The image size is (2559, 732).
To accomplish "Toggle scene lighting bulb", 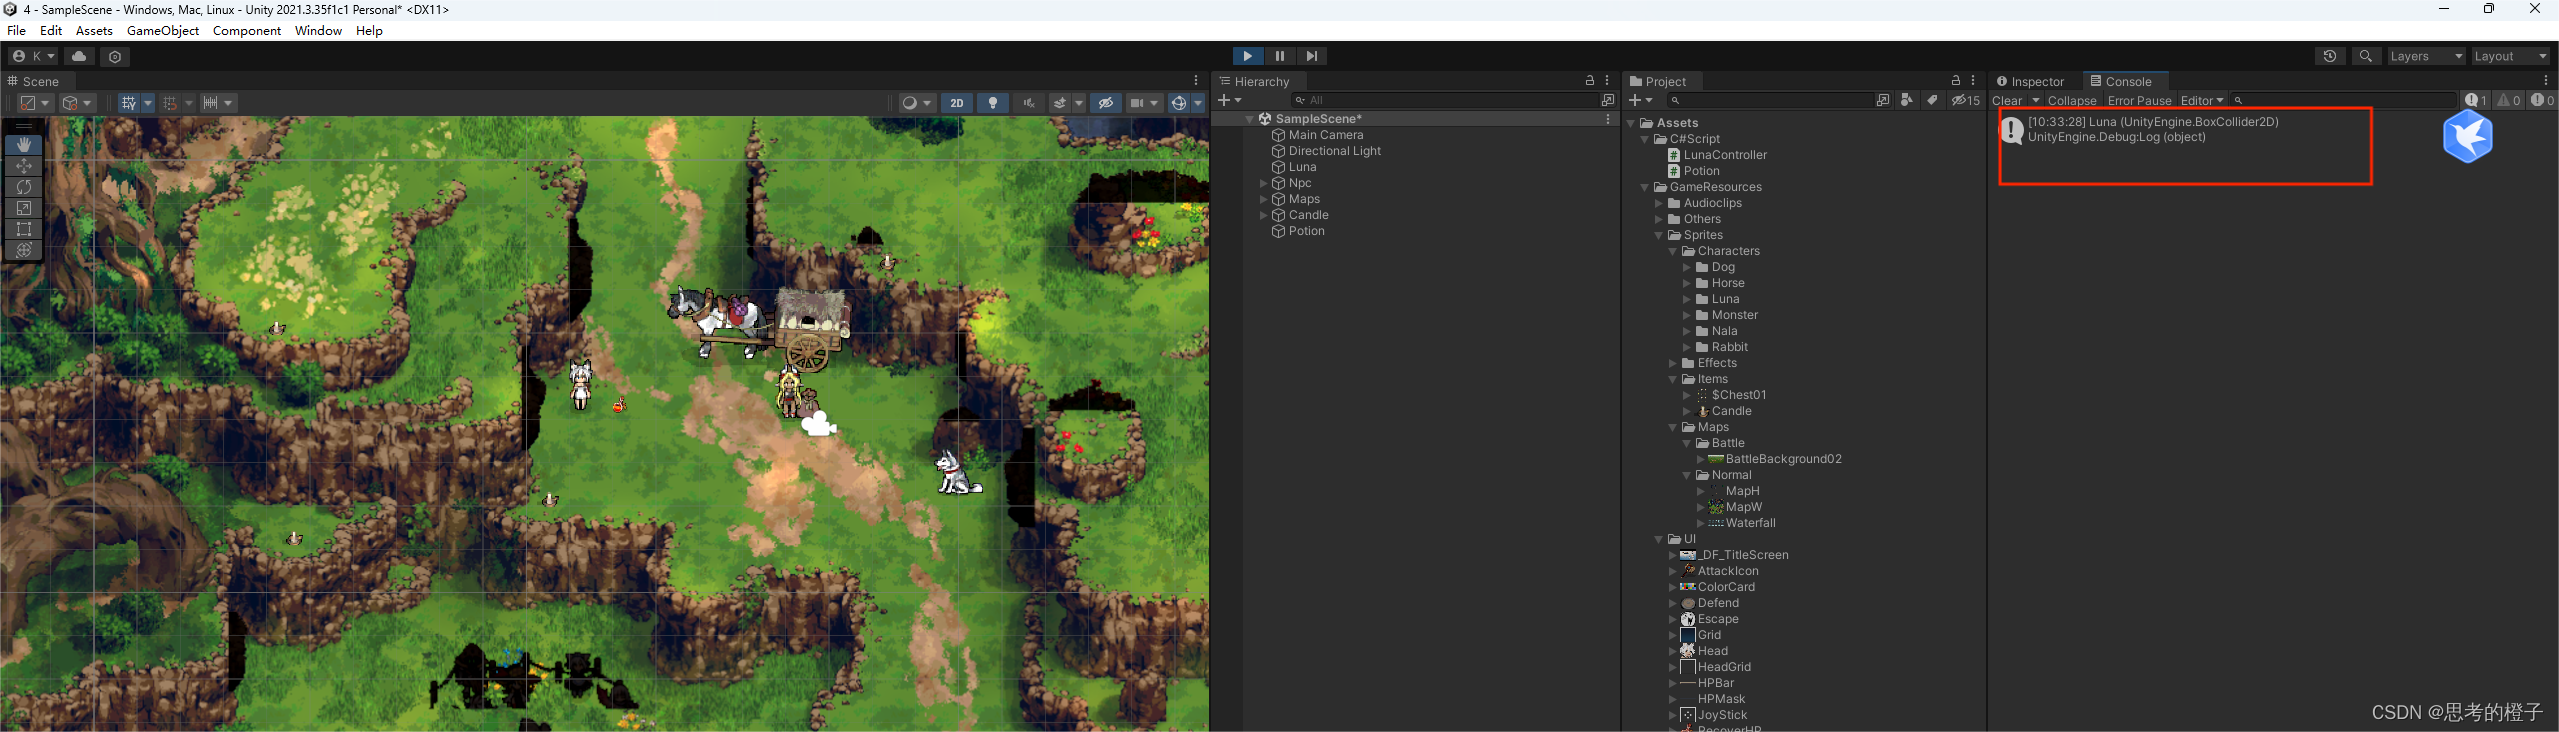I will [x=993, y=103].
